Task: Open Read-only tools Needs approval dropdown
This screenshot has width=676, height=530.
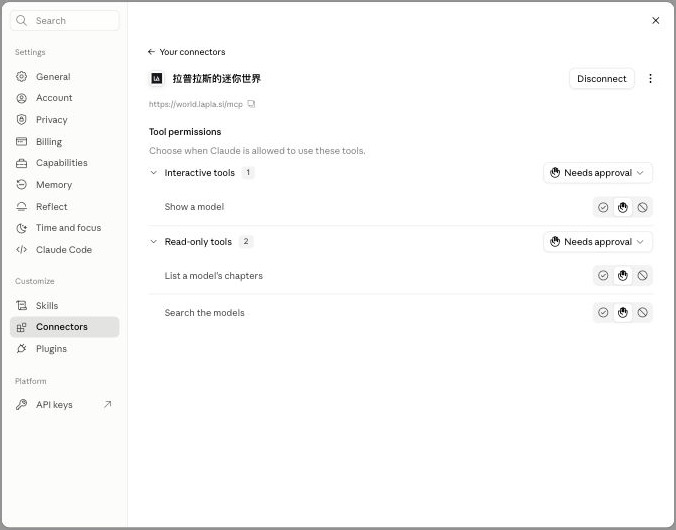Action: 598,242
